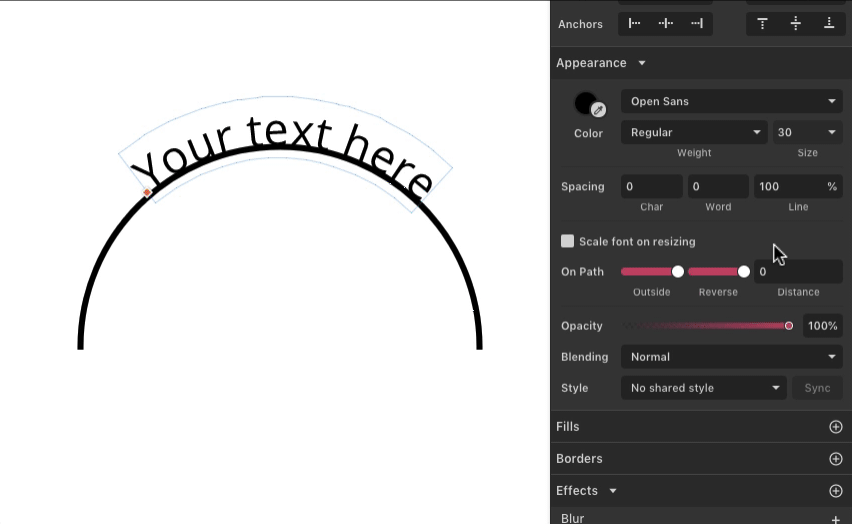The image size is (852, 524).
Task: Add a new fill with the plus icon
Action: pyautogui.click(x=836, y=427)
